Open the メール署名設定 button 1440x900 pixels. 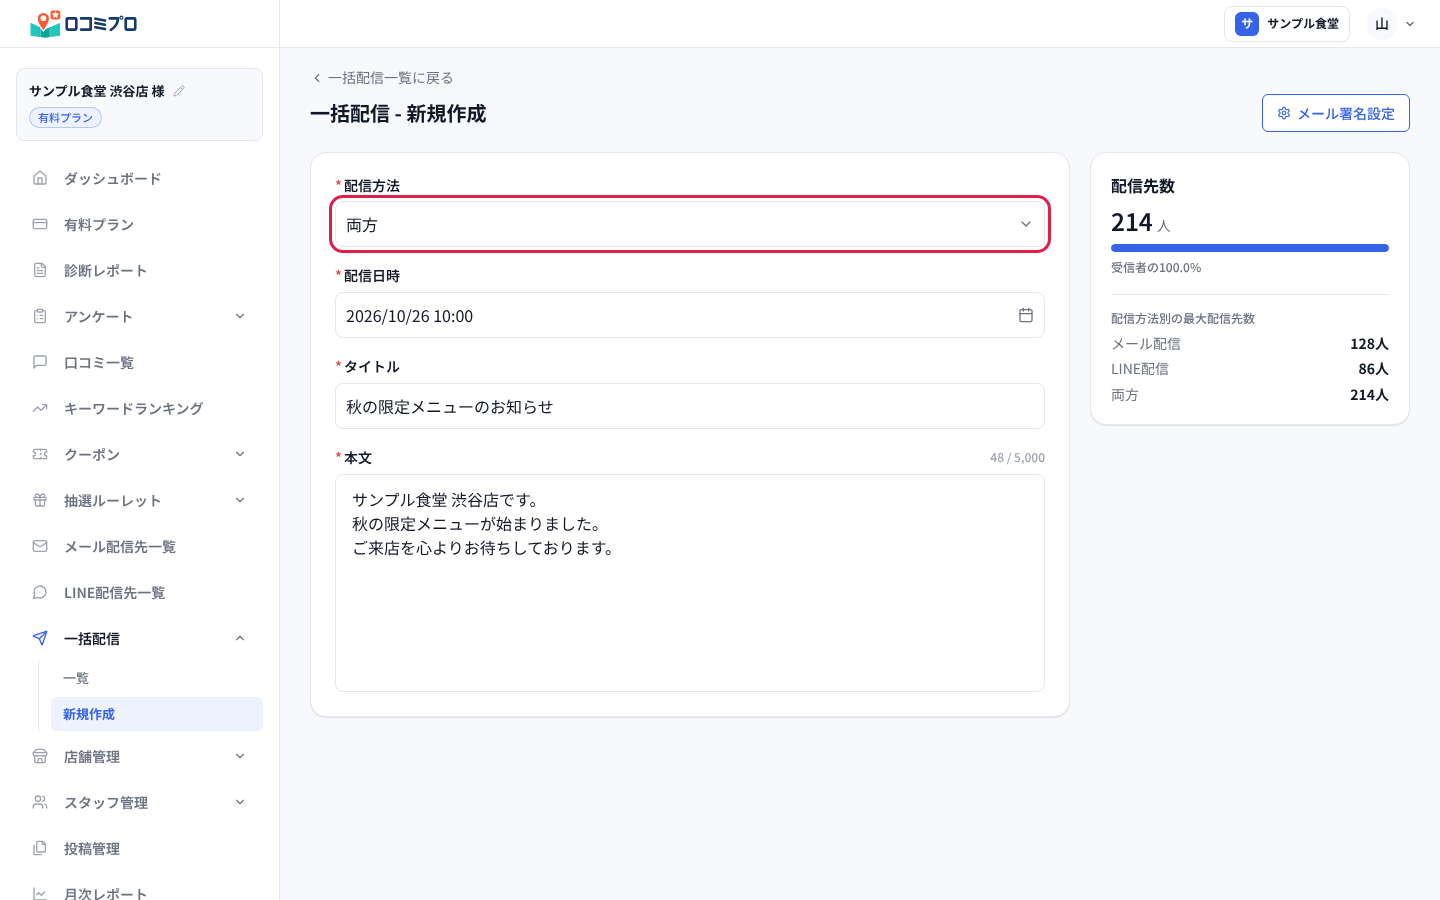click(1336, 113)
